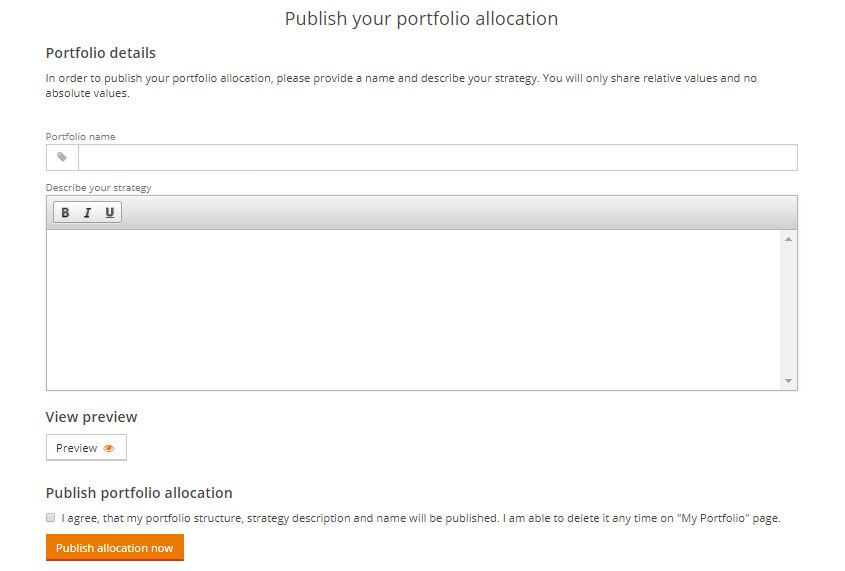Click the "View preview" section heading
Screen dimensions: 845x571
click(92, 417)
